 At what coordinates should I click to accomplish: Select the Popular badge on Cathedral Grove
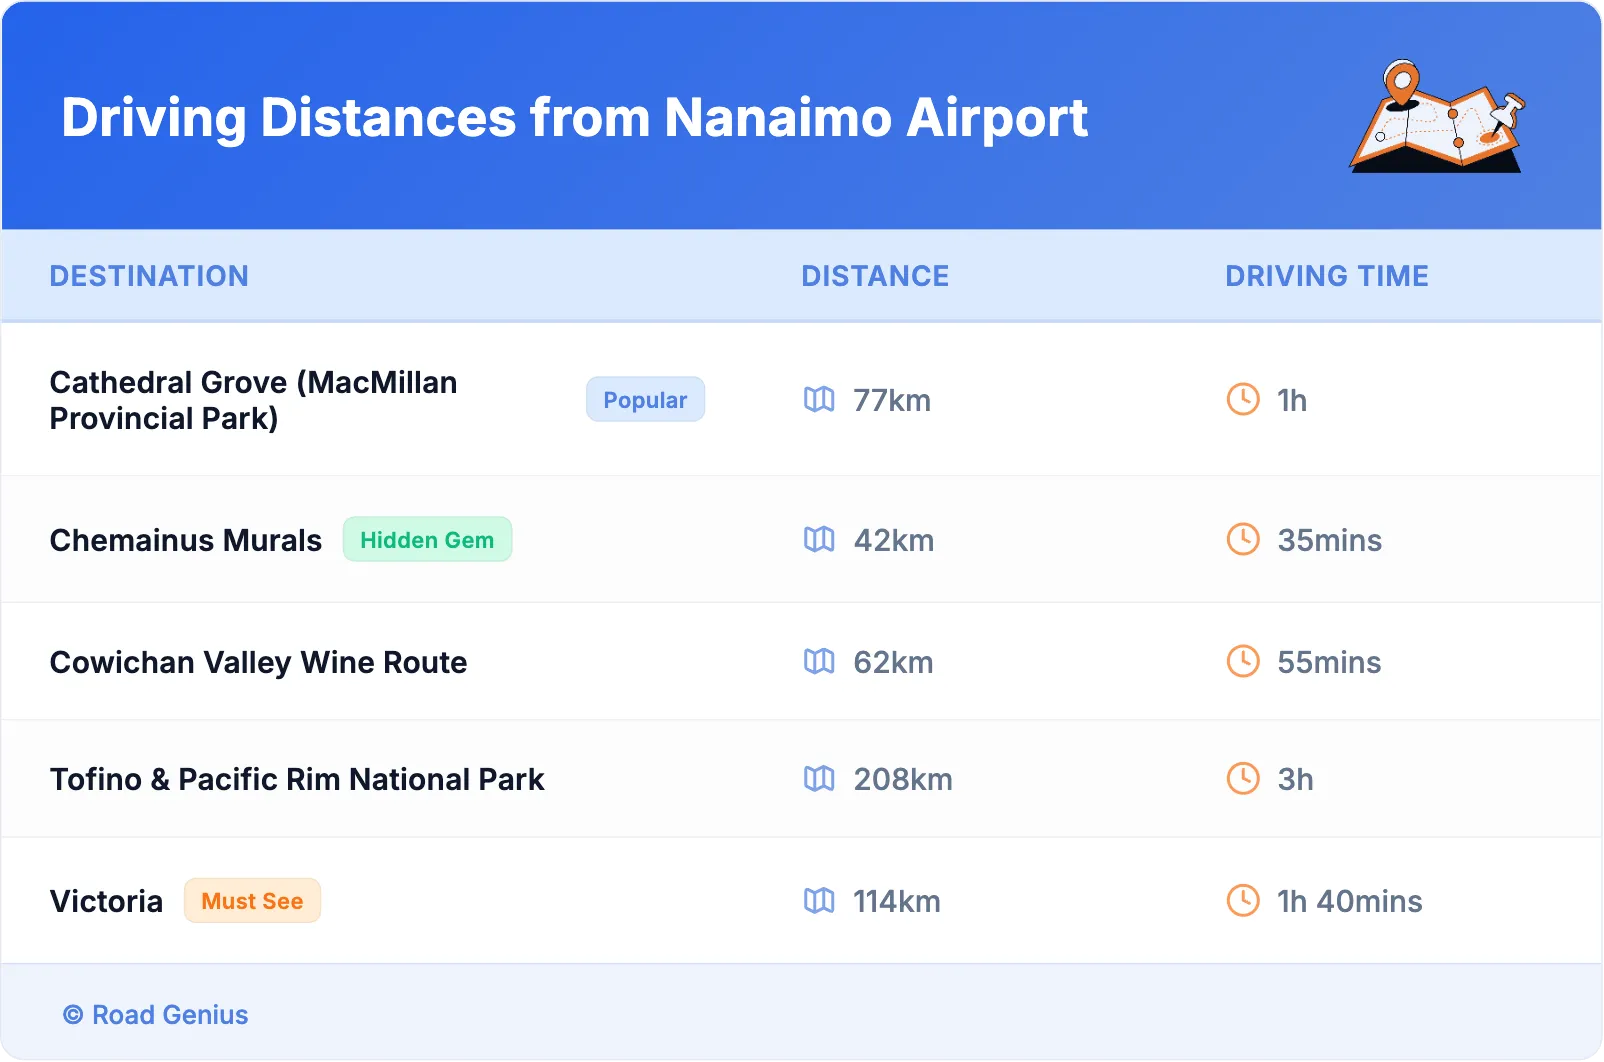(645, 400)
